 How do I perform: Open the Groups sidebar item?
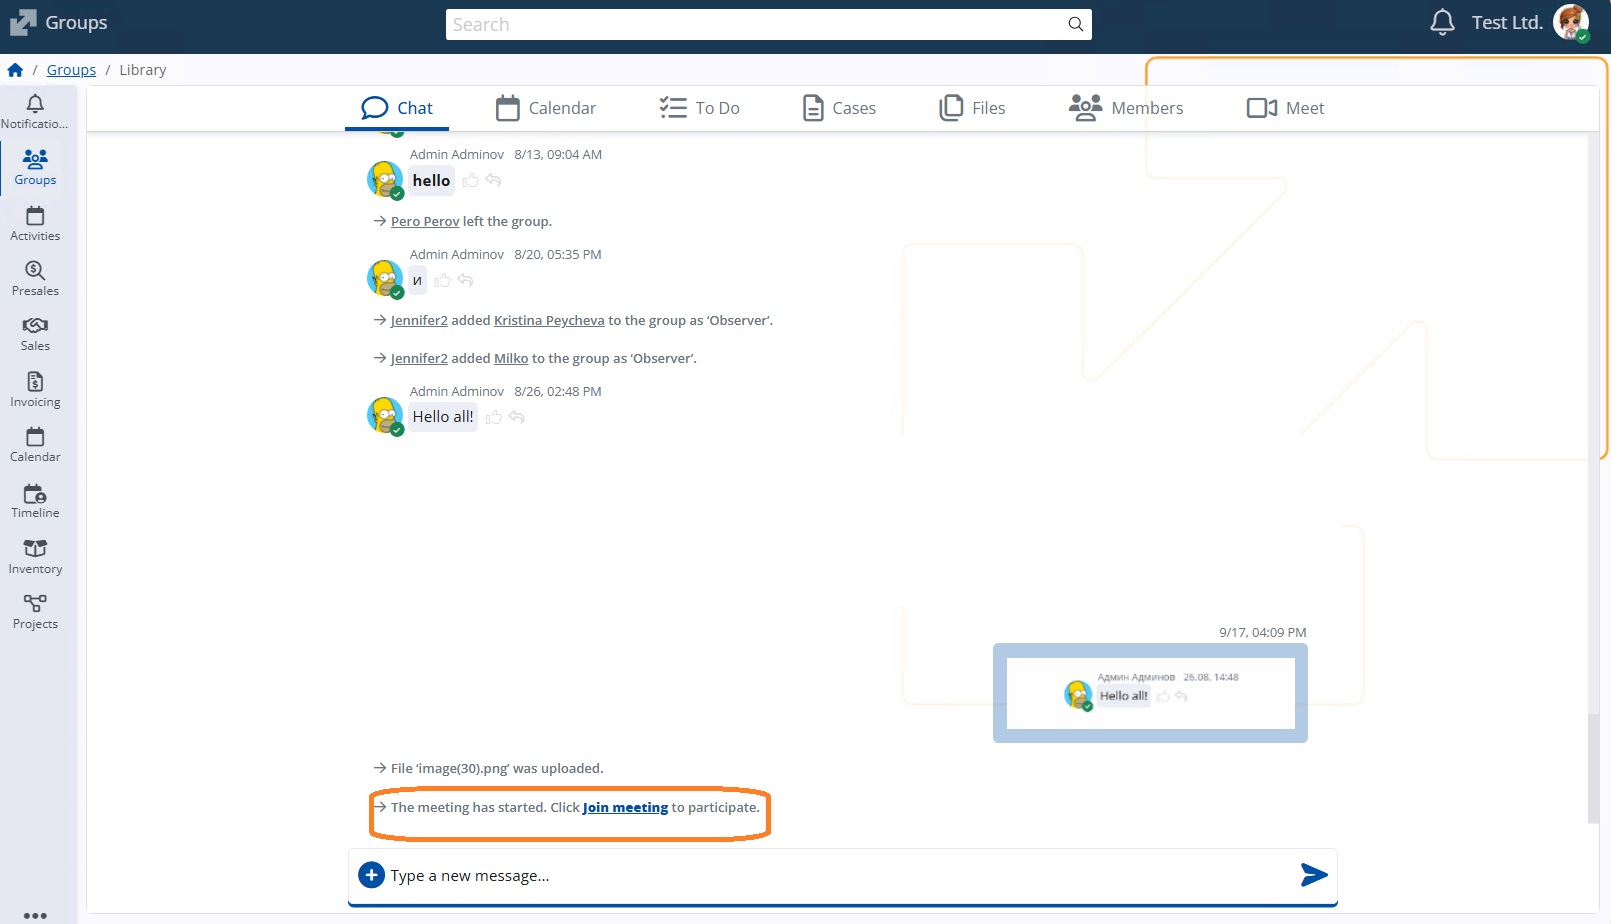click(x=35, y=168)
